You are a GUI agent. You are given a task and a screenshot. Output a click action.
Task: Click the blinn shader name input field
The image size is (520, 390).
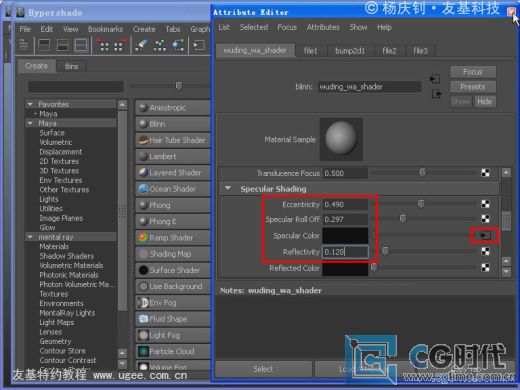369,87
